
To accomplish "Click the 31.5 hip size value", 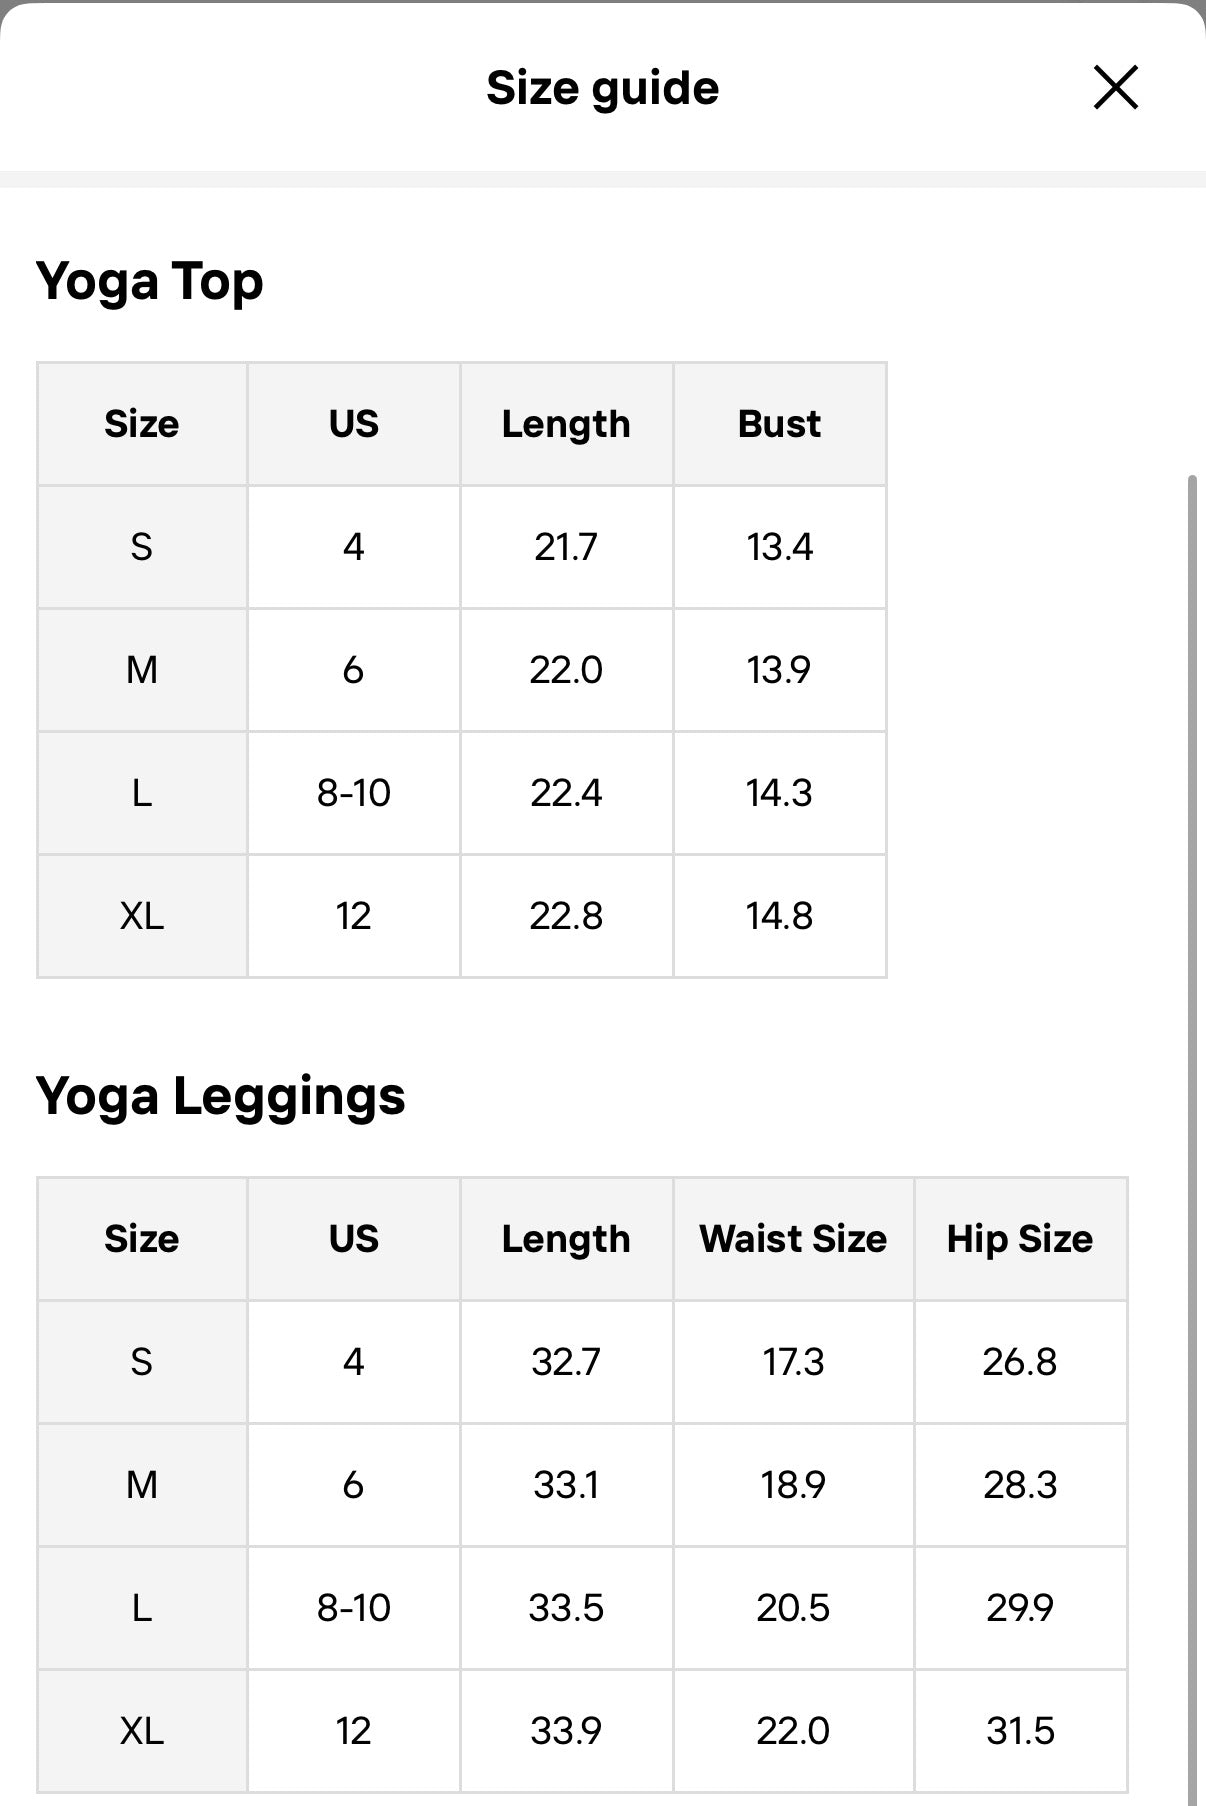I will [x=1020, y=1731].
